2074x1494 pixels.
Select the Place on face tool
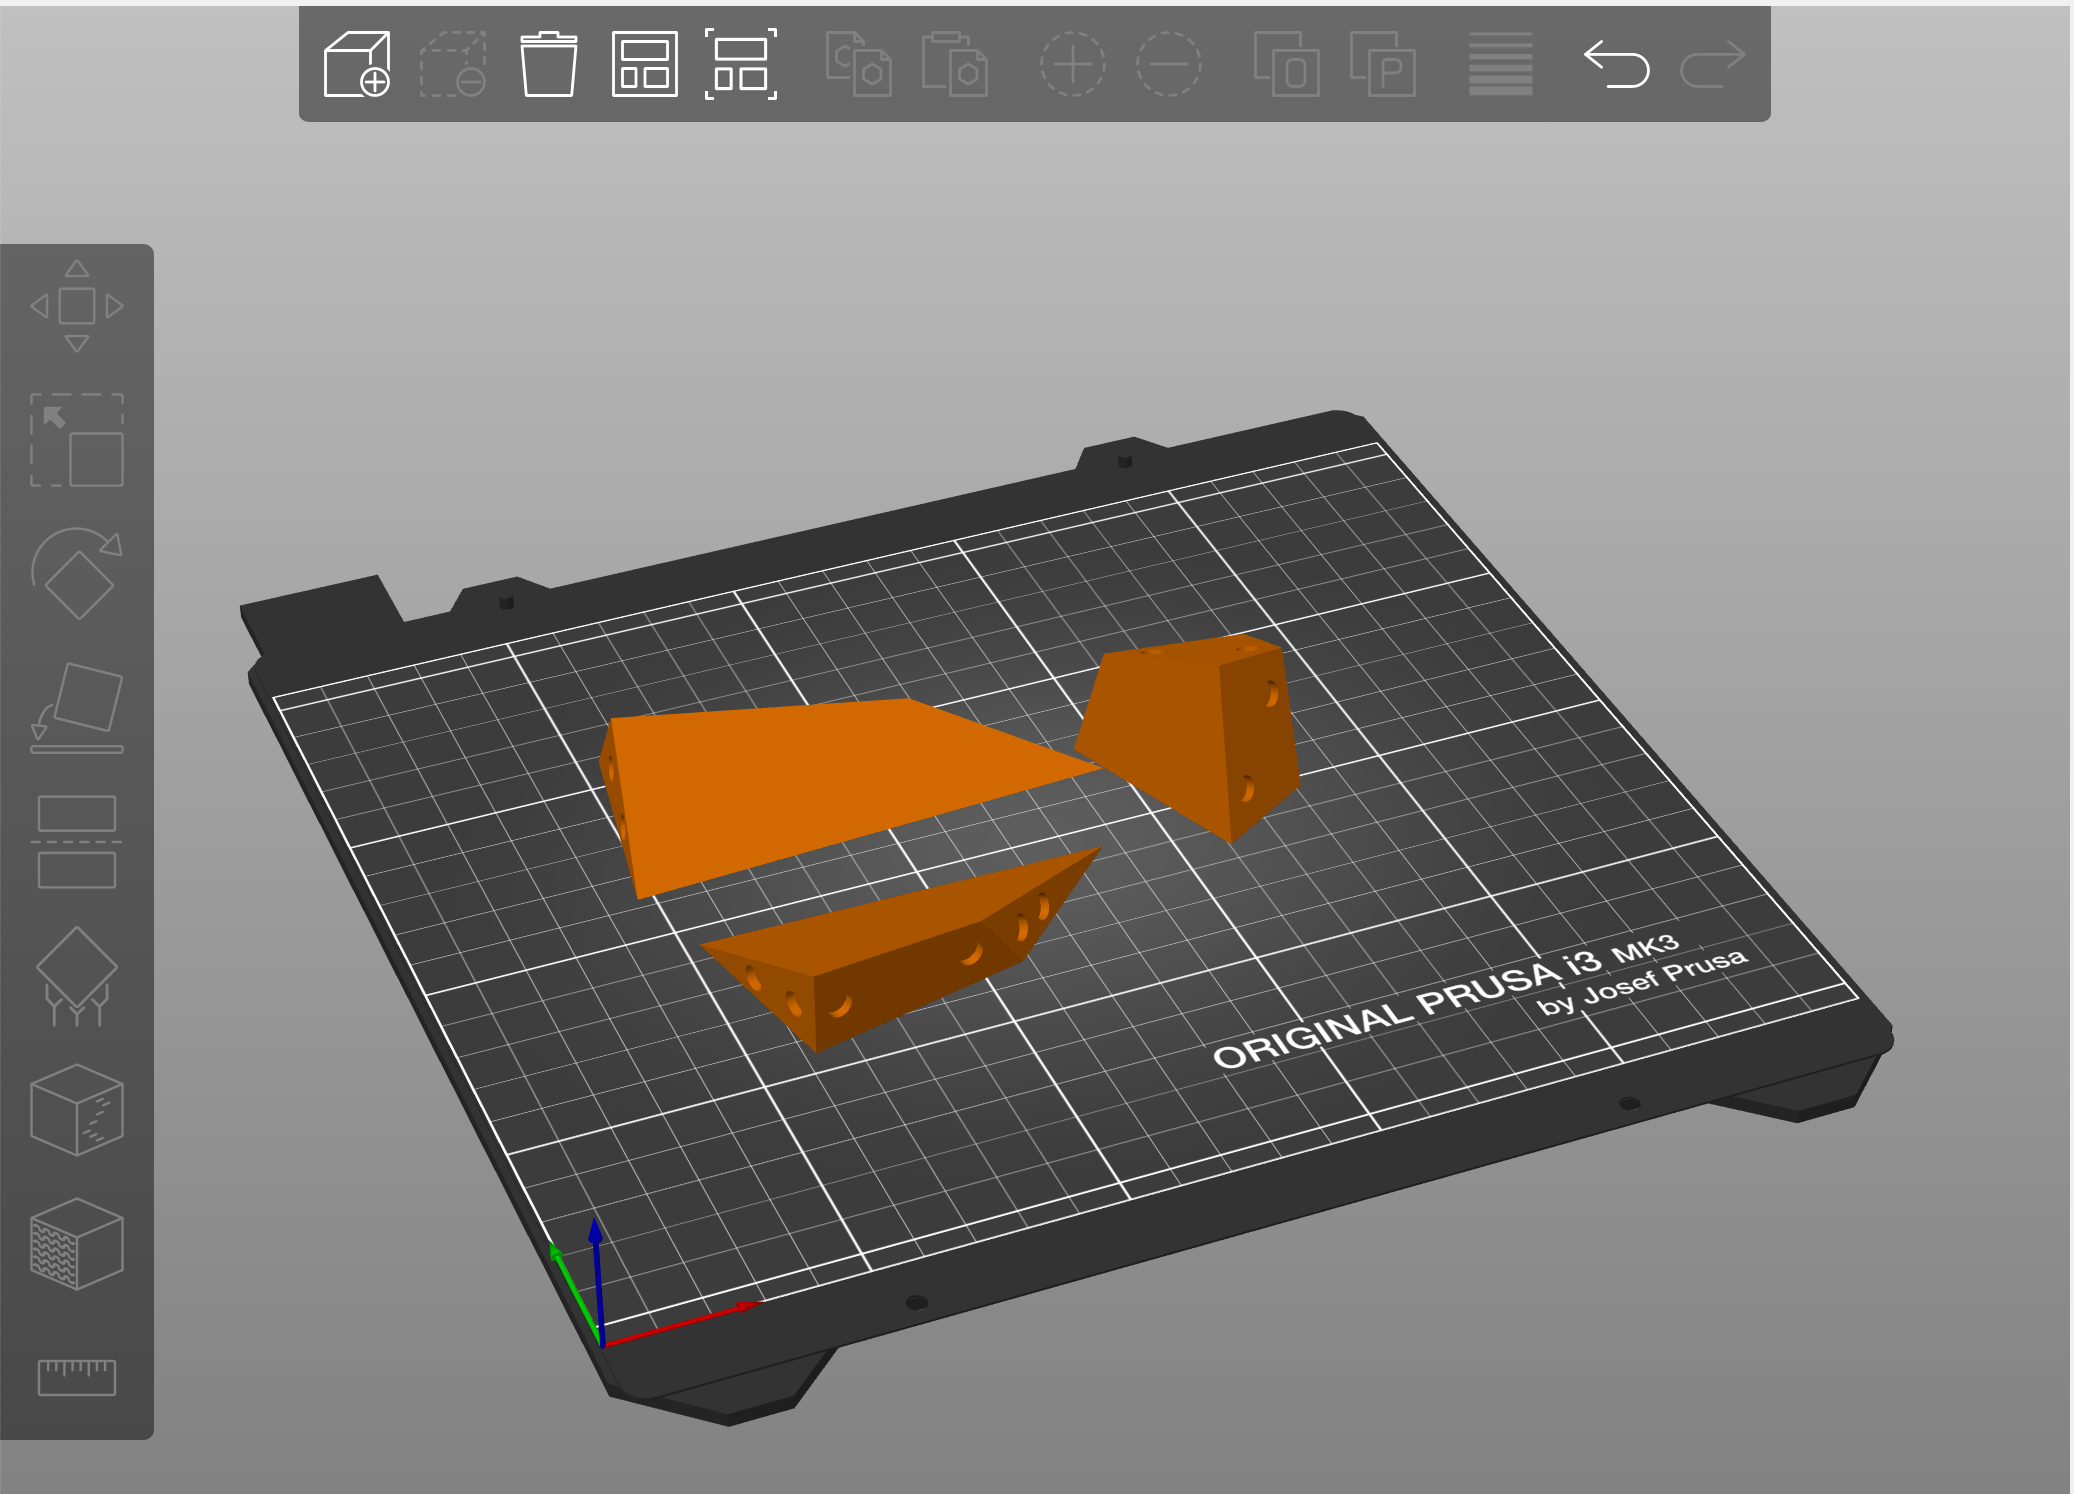tap(77, 708)
